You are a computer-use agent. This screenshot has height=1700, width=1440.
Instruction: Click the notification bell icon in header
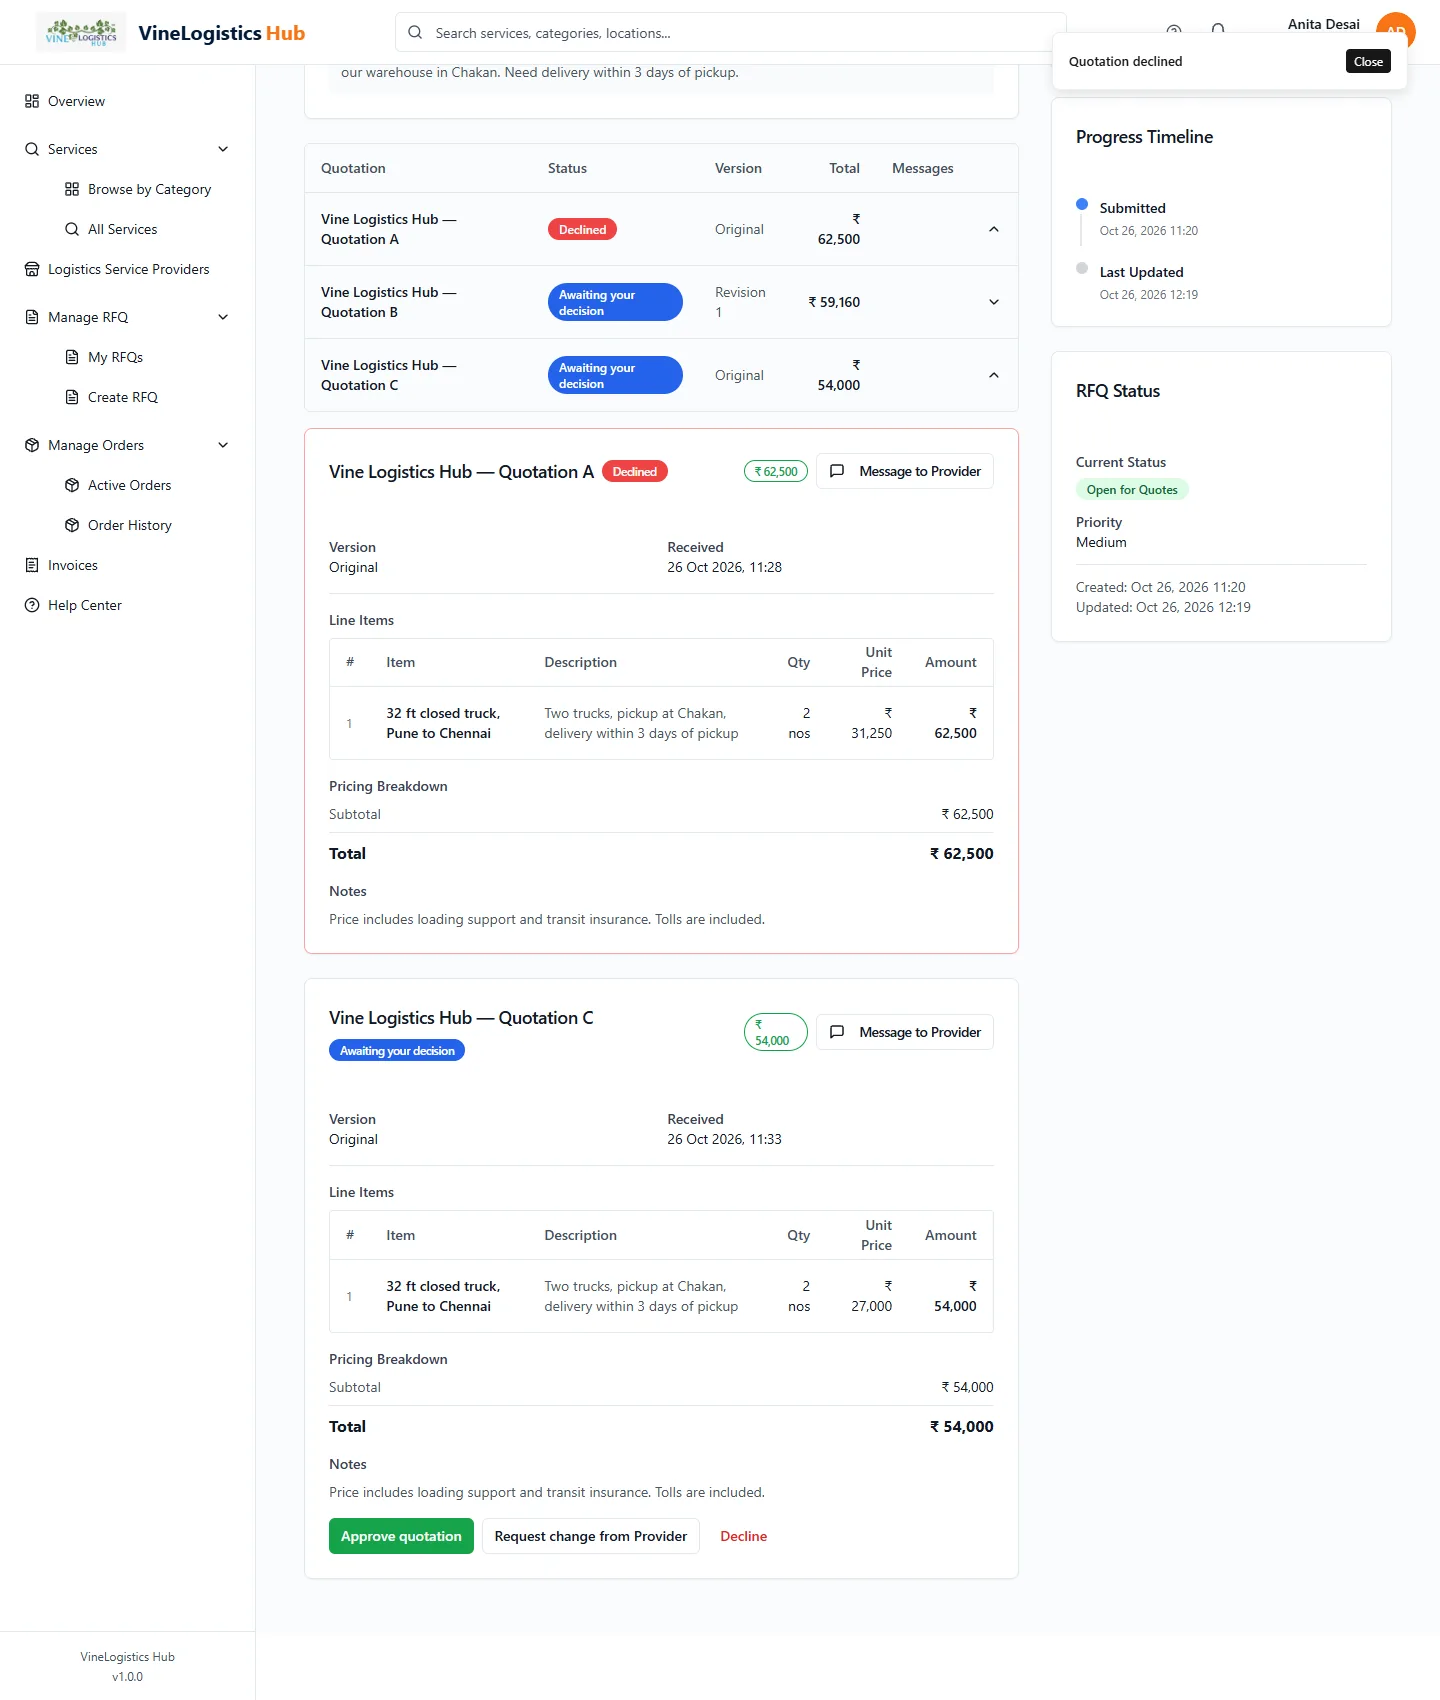click(x=1218, y=31)
